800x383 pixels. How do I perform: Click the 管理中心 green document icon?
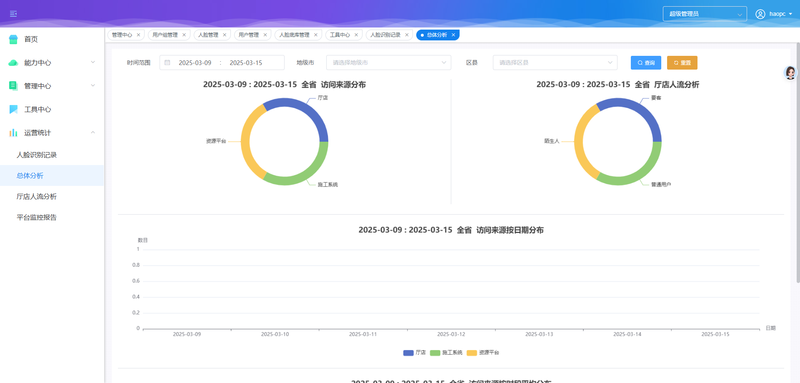(13, 86)
